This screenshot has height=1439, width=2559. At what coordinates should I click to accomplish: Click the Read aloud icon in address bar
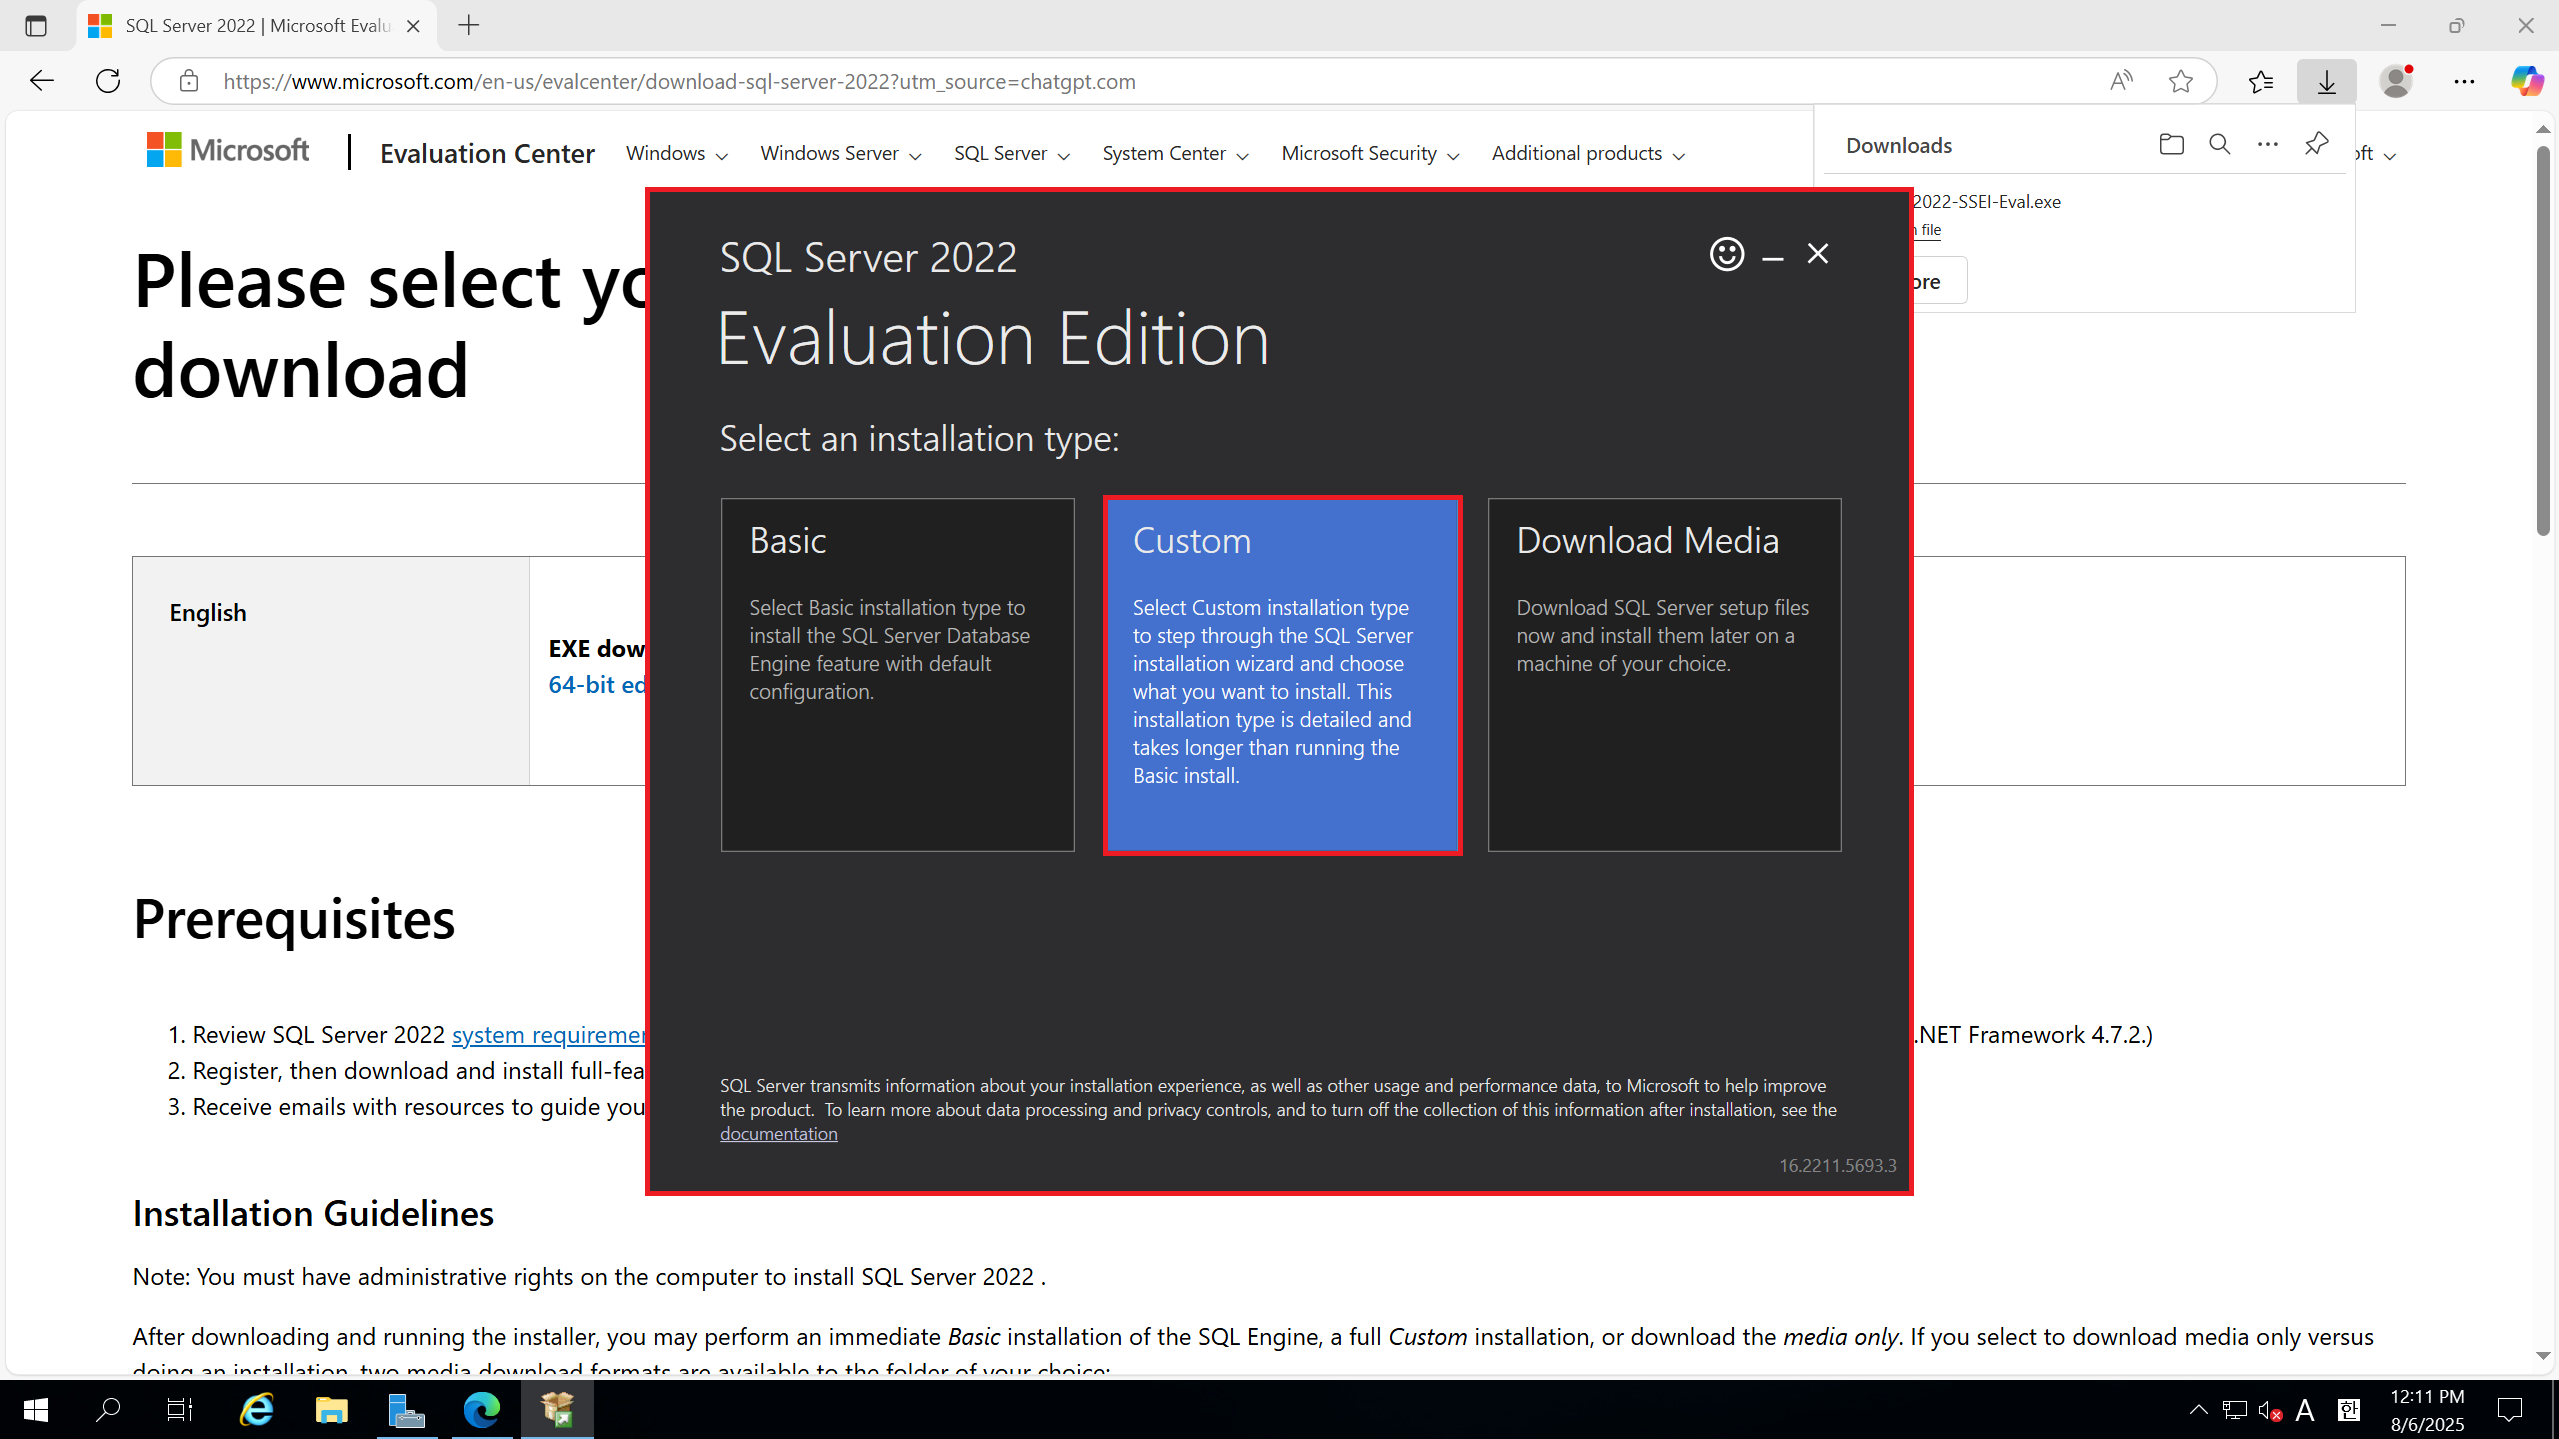2120,81
